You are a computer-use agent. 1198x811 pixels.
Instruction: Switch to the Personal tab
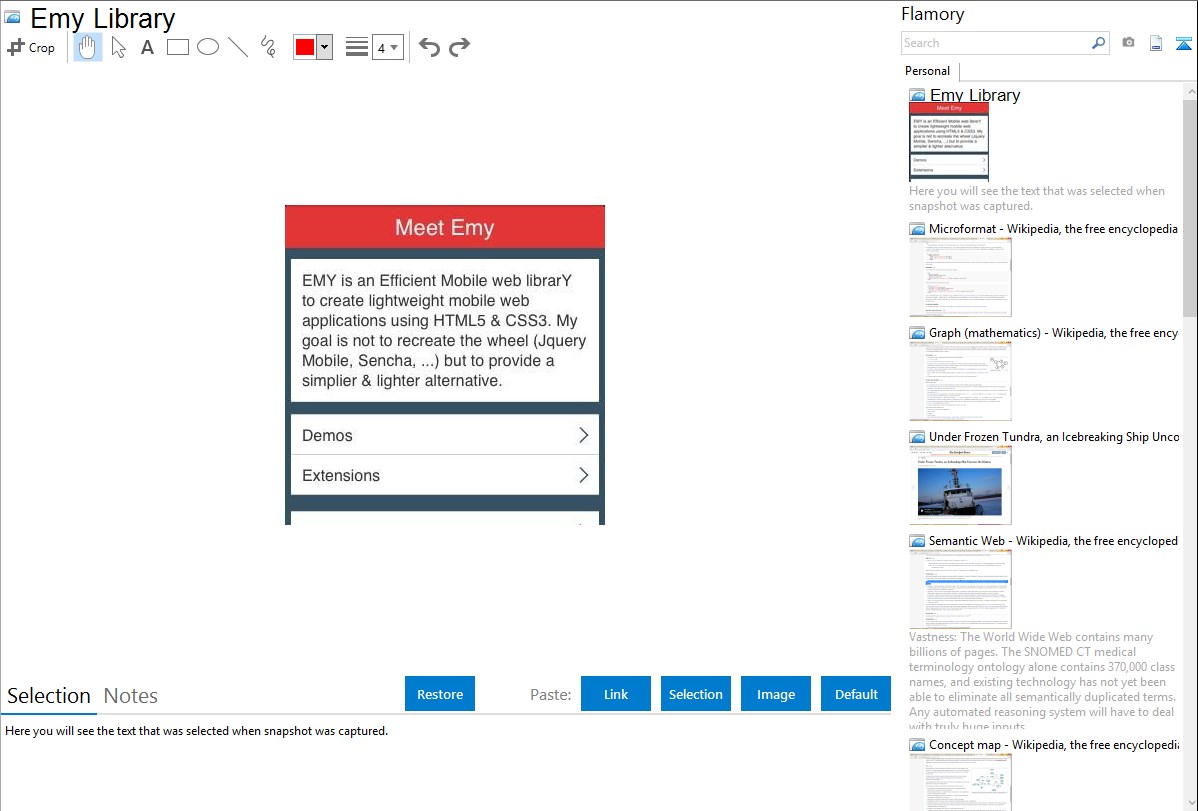tap(928, 71)
